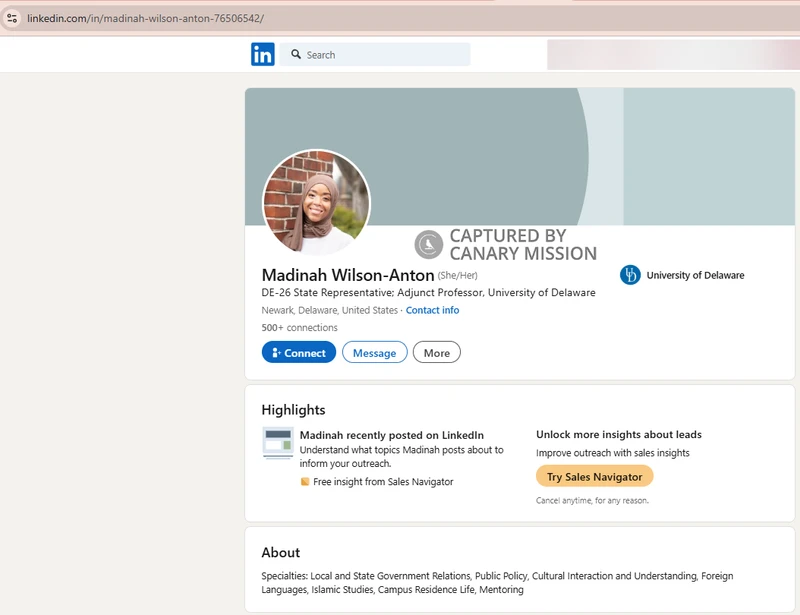Click the posts highlight illustration icon
This screenshot has height=615, width=800.
[278, 443]
